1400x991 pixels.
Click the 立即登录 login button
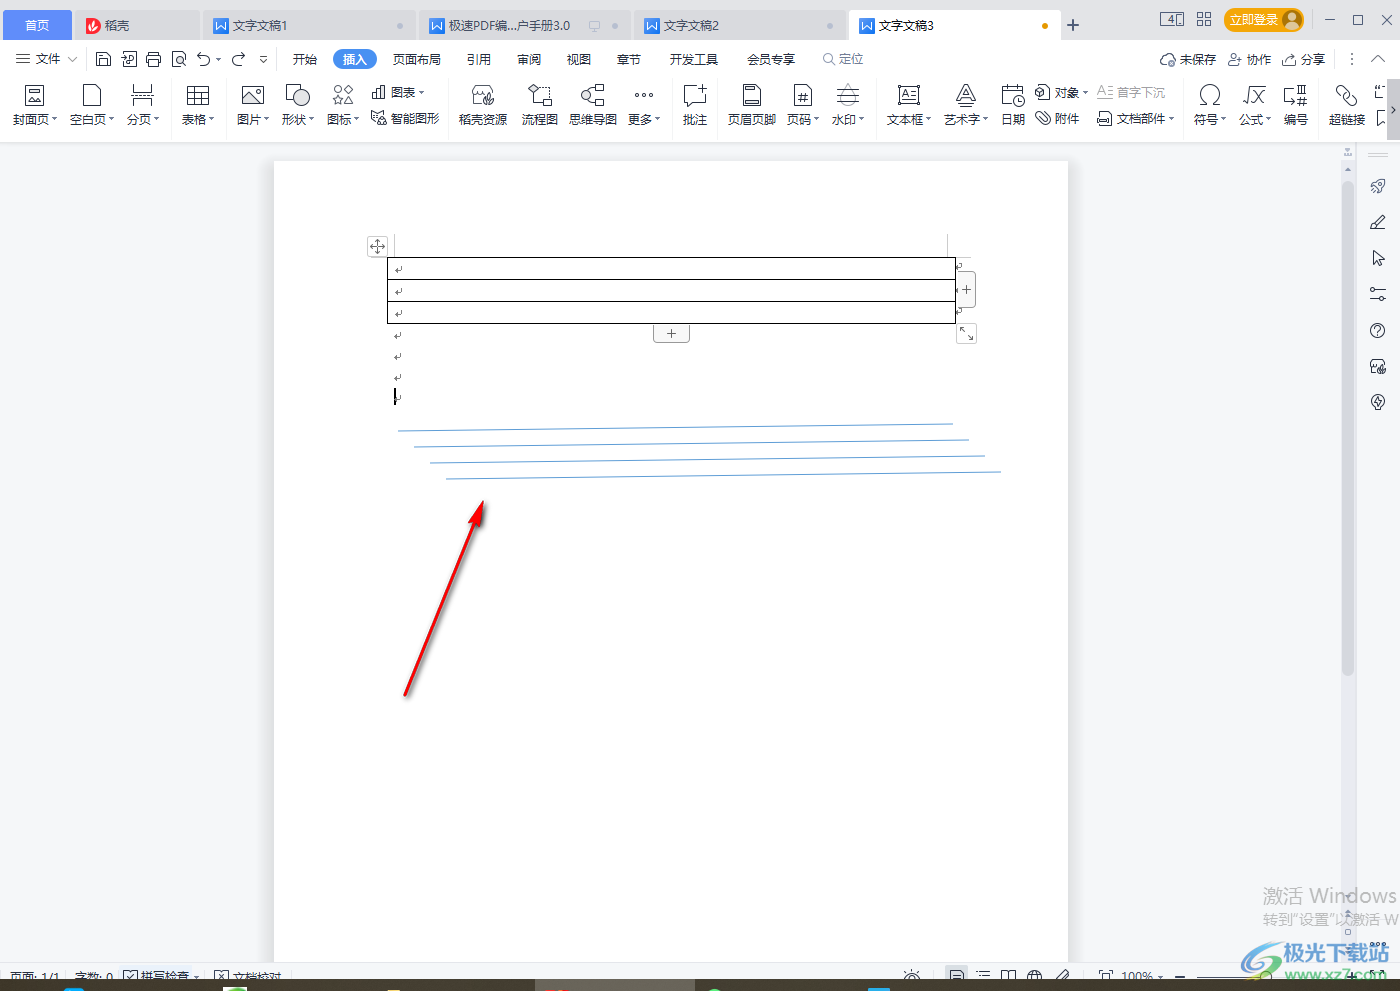point(1264,20)
